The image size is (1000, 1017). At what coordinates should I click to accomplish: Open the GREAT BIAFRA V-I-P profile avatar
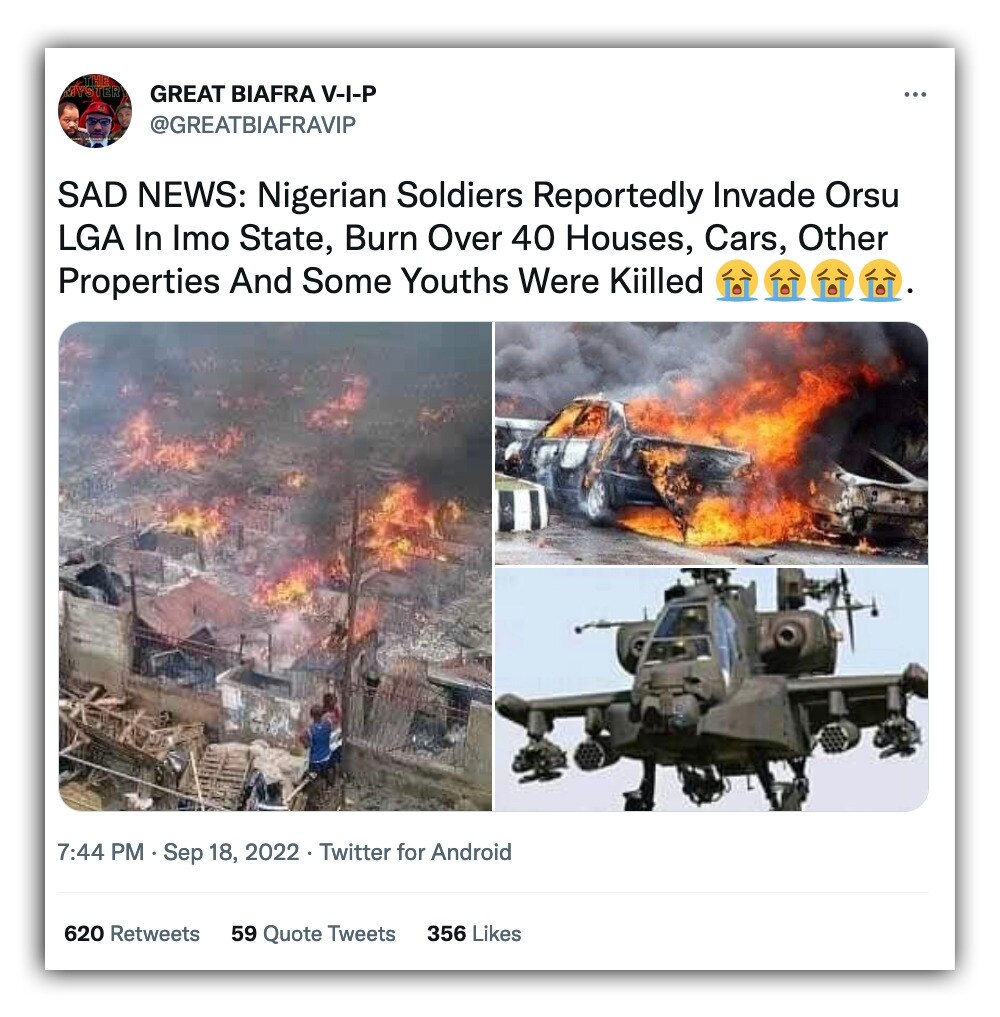(95, 111)
